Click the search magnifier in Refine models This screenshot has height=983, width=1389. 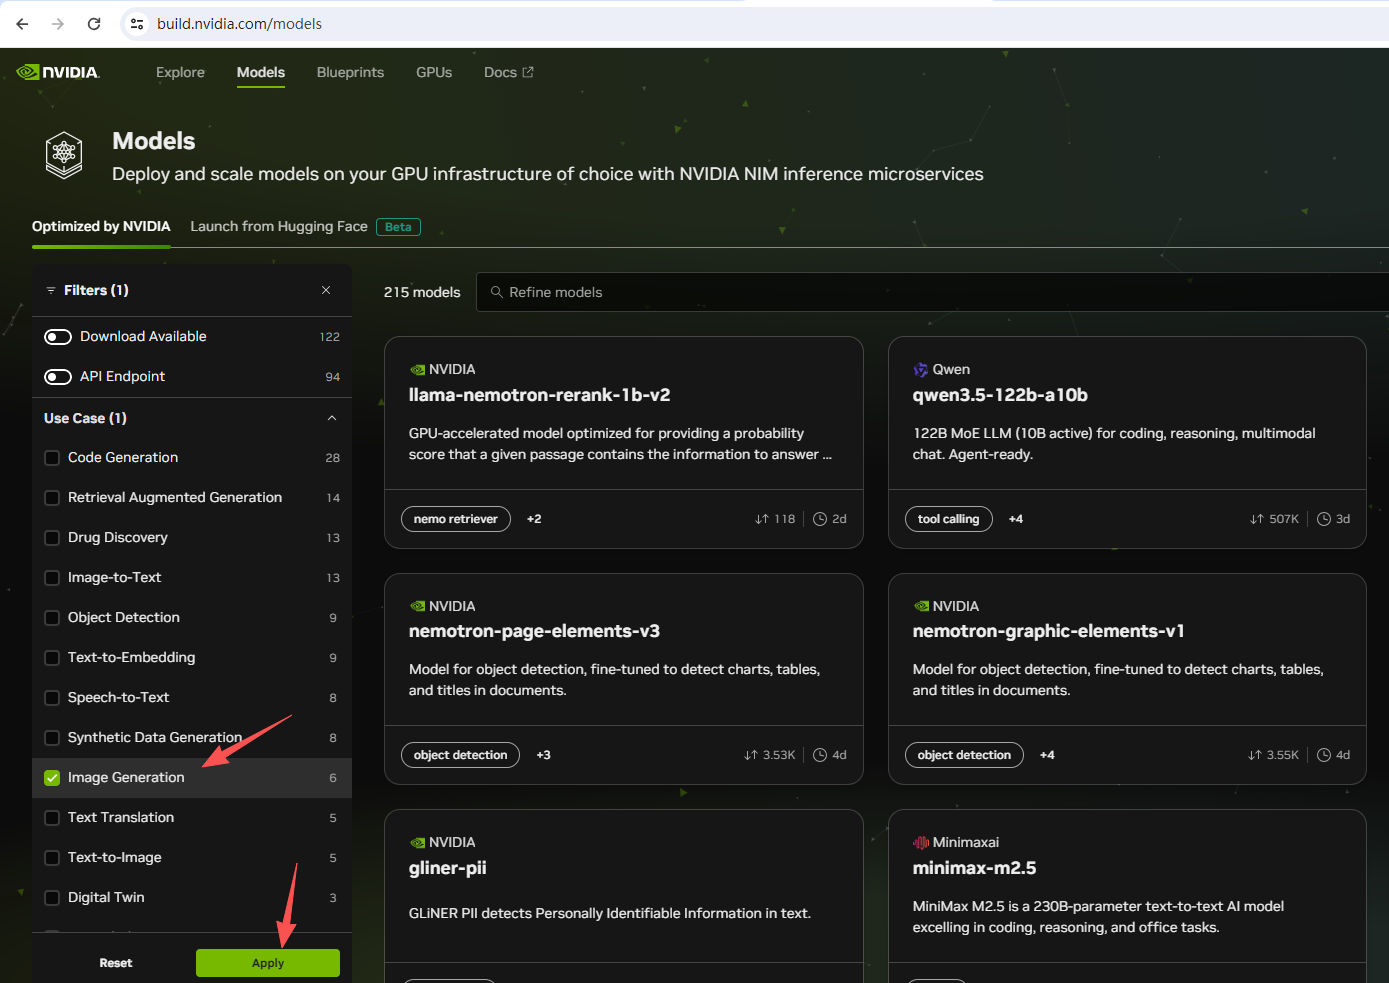[x=497, y=292]
